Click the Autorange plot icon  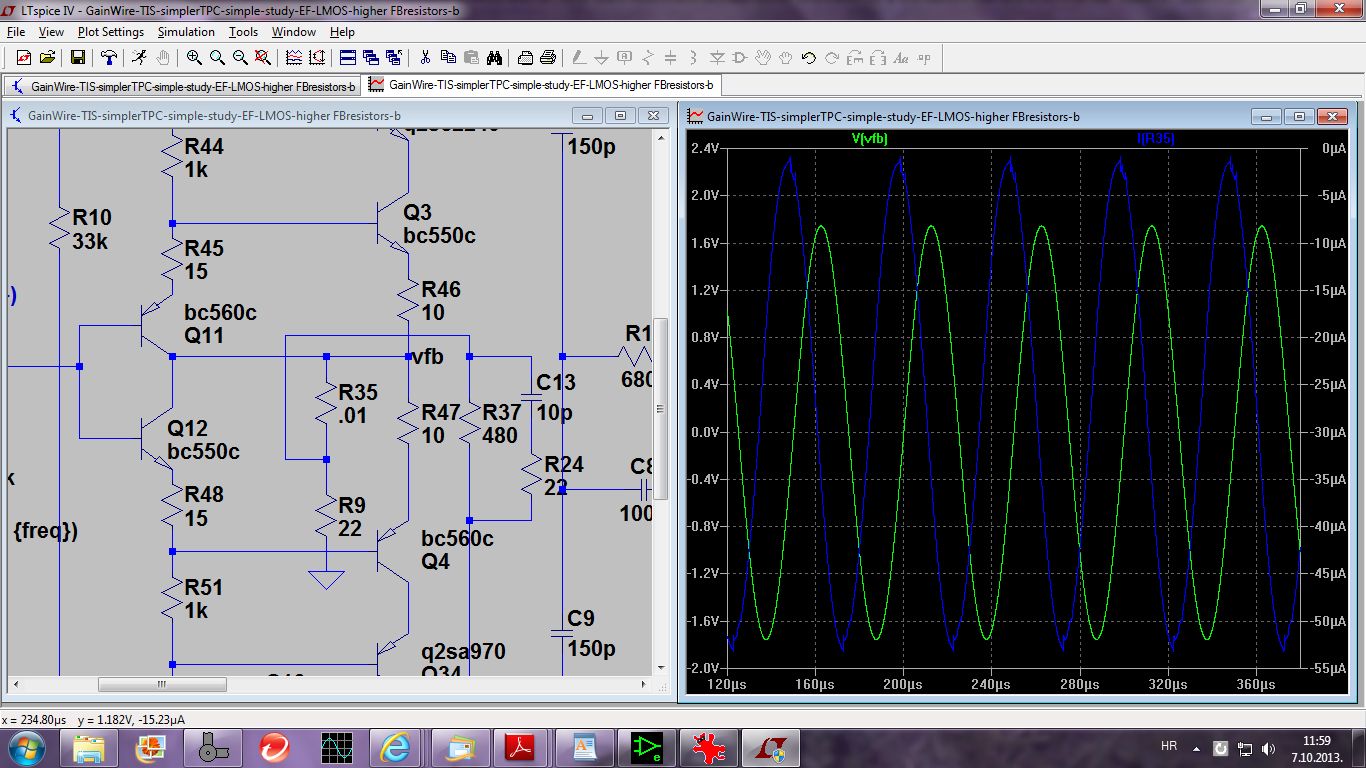[x=294, y=58]
